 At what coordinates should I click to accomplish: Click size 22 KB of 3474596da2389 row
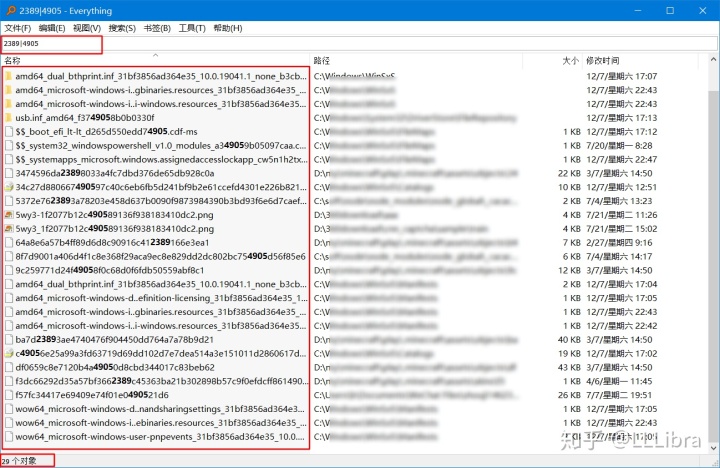pyautogui.click(x=569, y=173)
